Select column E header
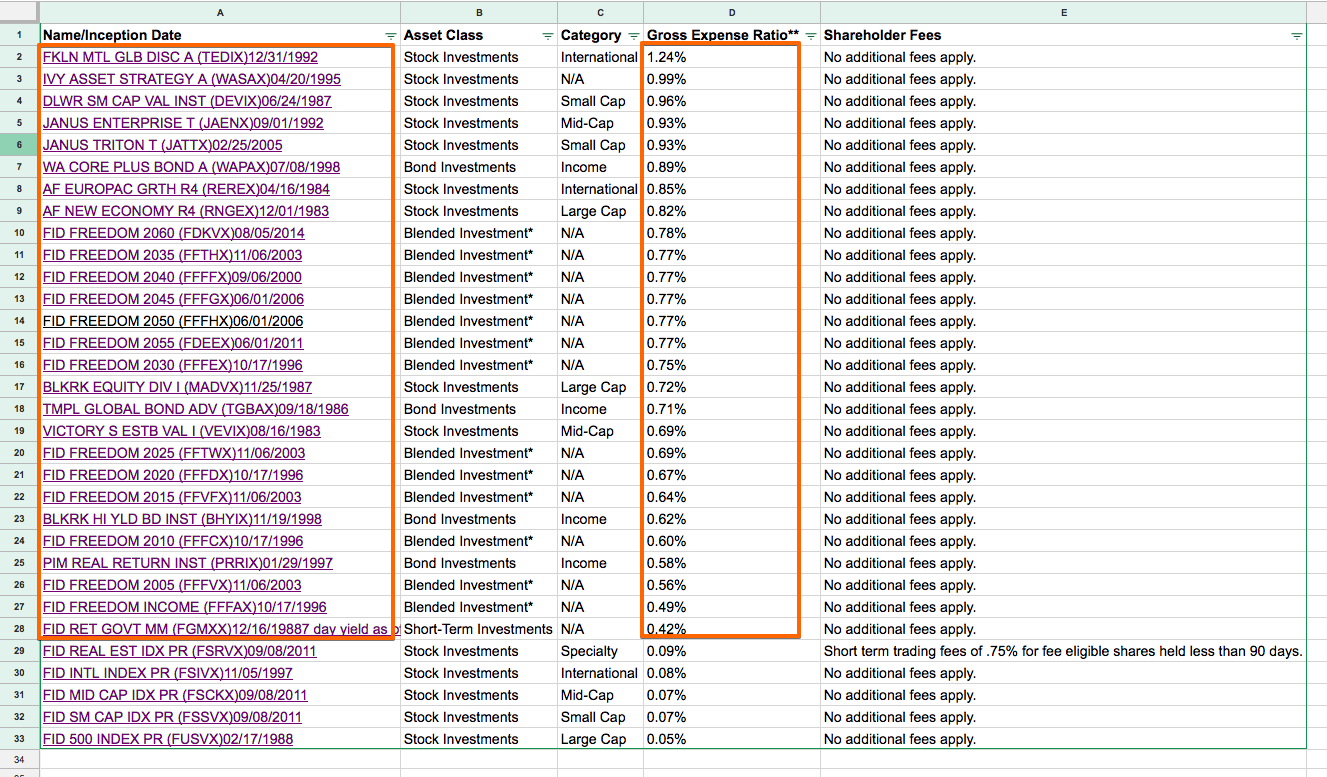Screen dimensions: 1327x777 (x=1064, y=12)
